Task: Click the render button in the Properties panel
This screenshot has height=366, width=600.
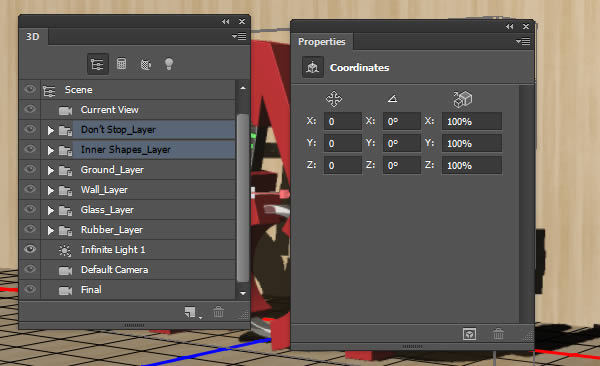Action: (469, 334)
